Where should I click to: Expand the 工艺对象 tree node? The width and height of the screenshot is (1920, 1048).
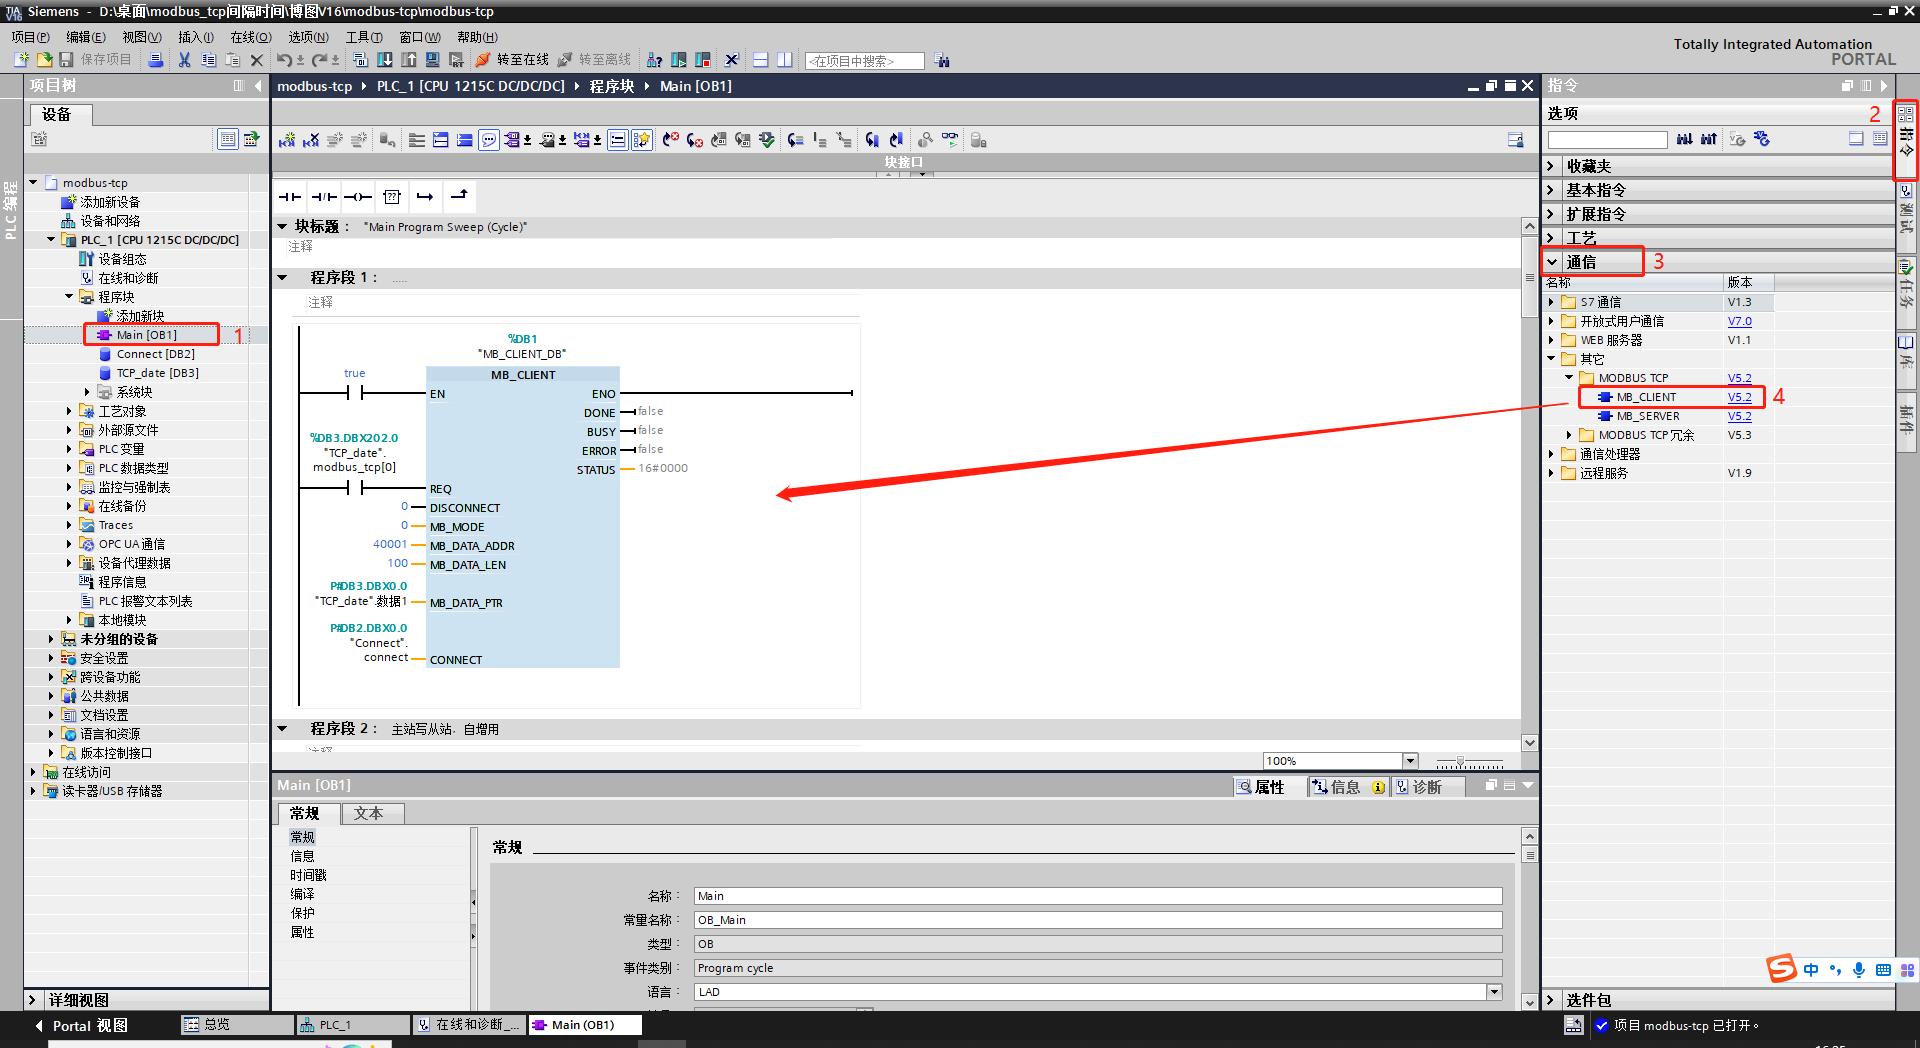coord(69,411)
